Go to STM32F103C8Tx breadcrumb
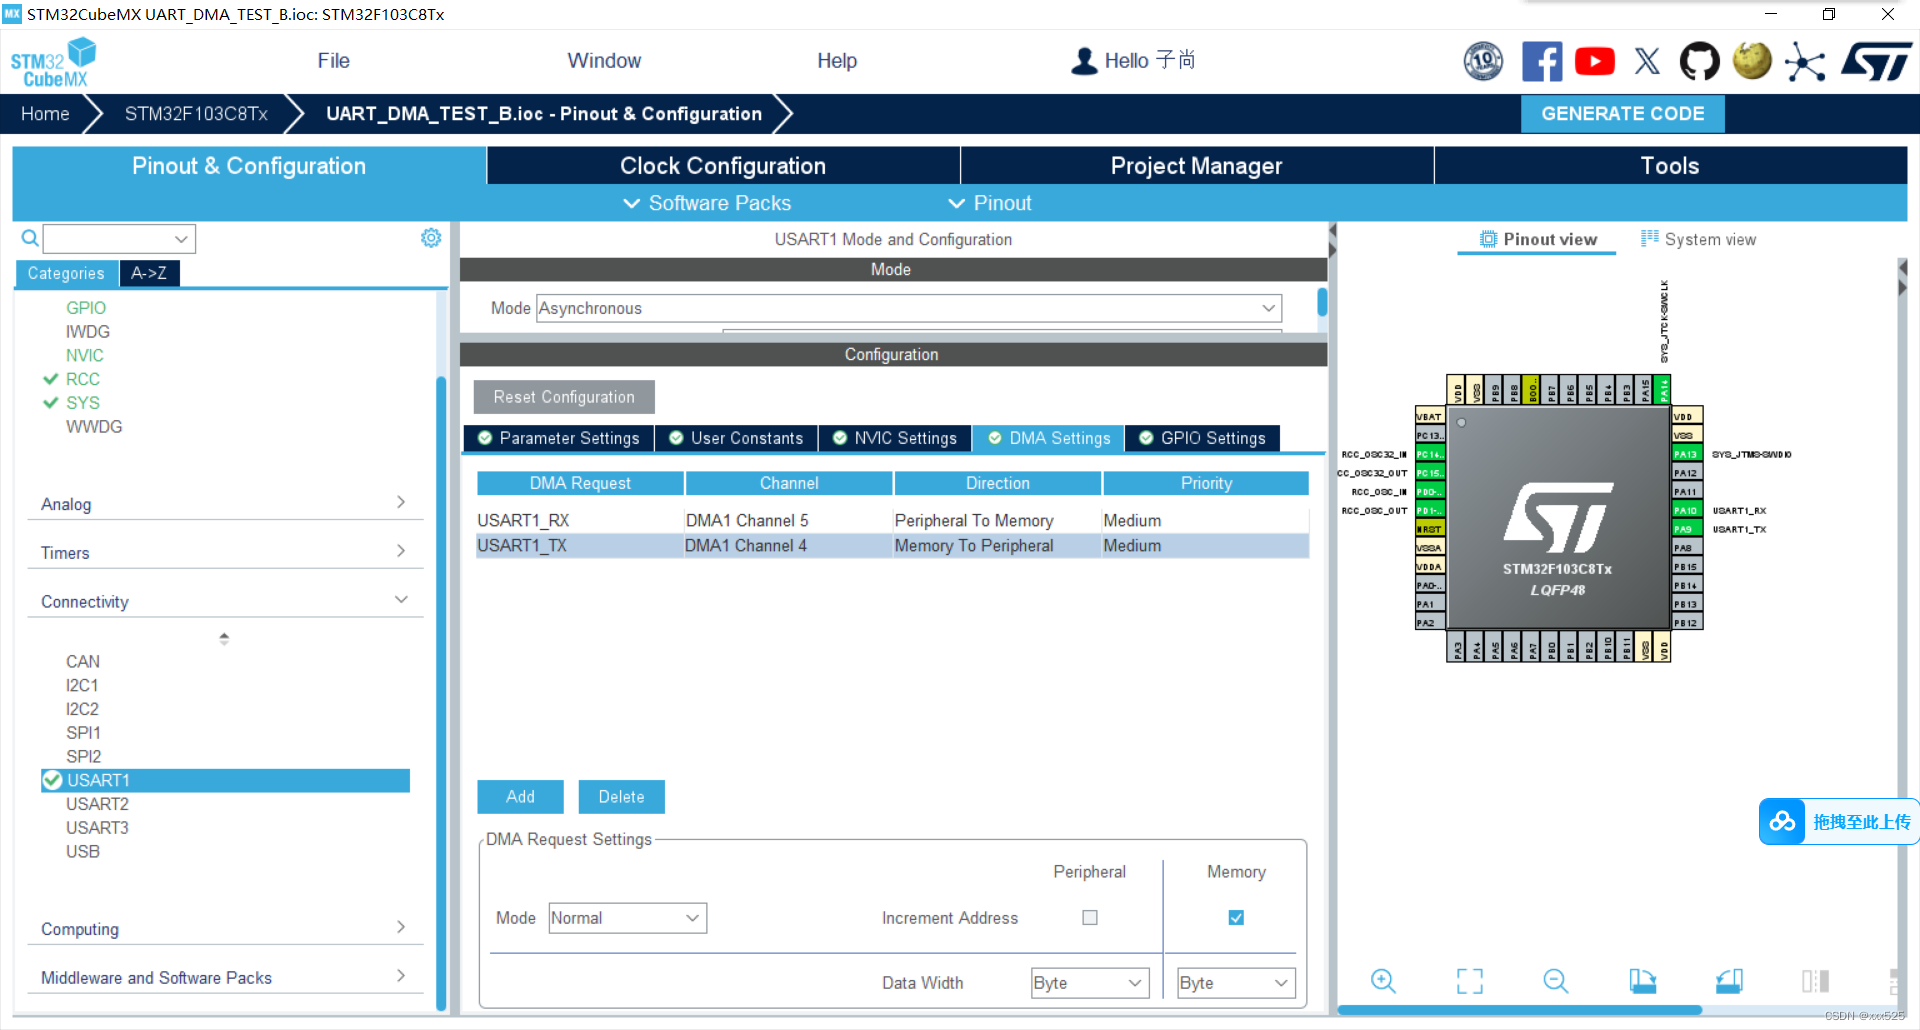 tap(196, 114)
